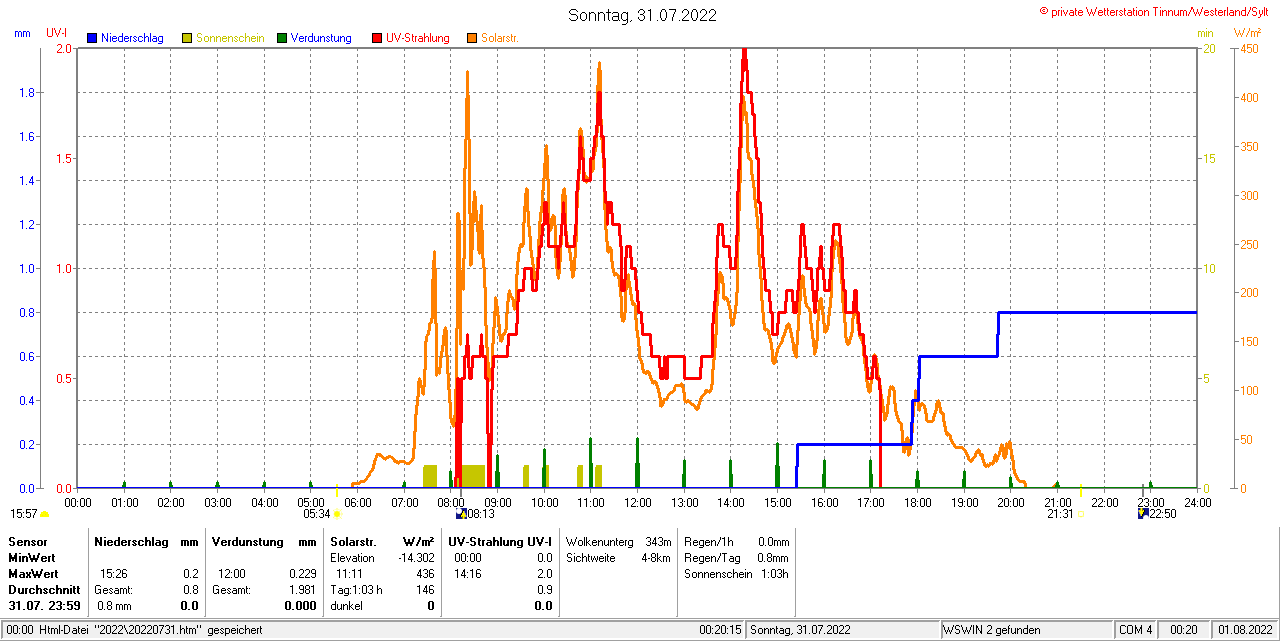This screenshot has height=641, width=1280.
Task: Select the Solarstr. legend label
Action: (499, 38)
